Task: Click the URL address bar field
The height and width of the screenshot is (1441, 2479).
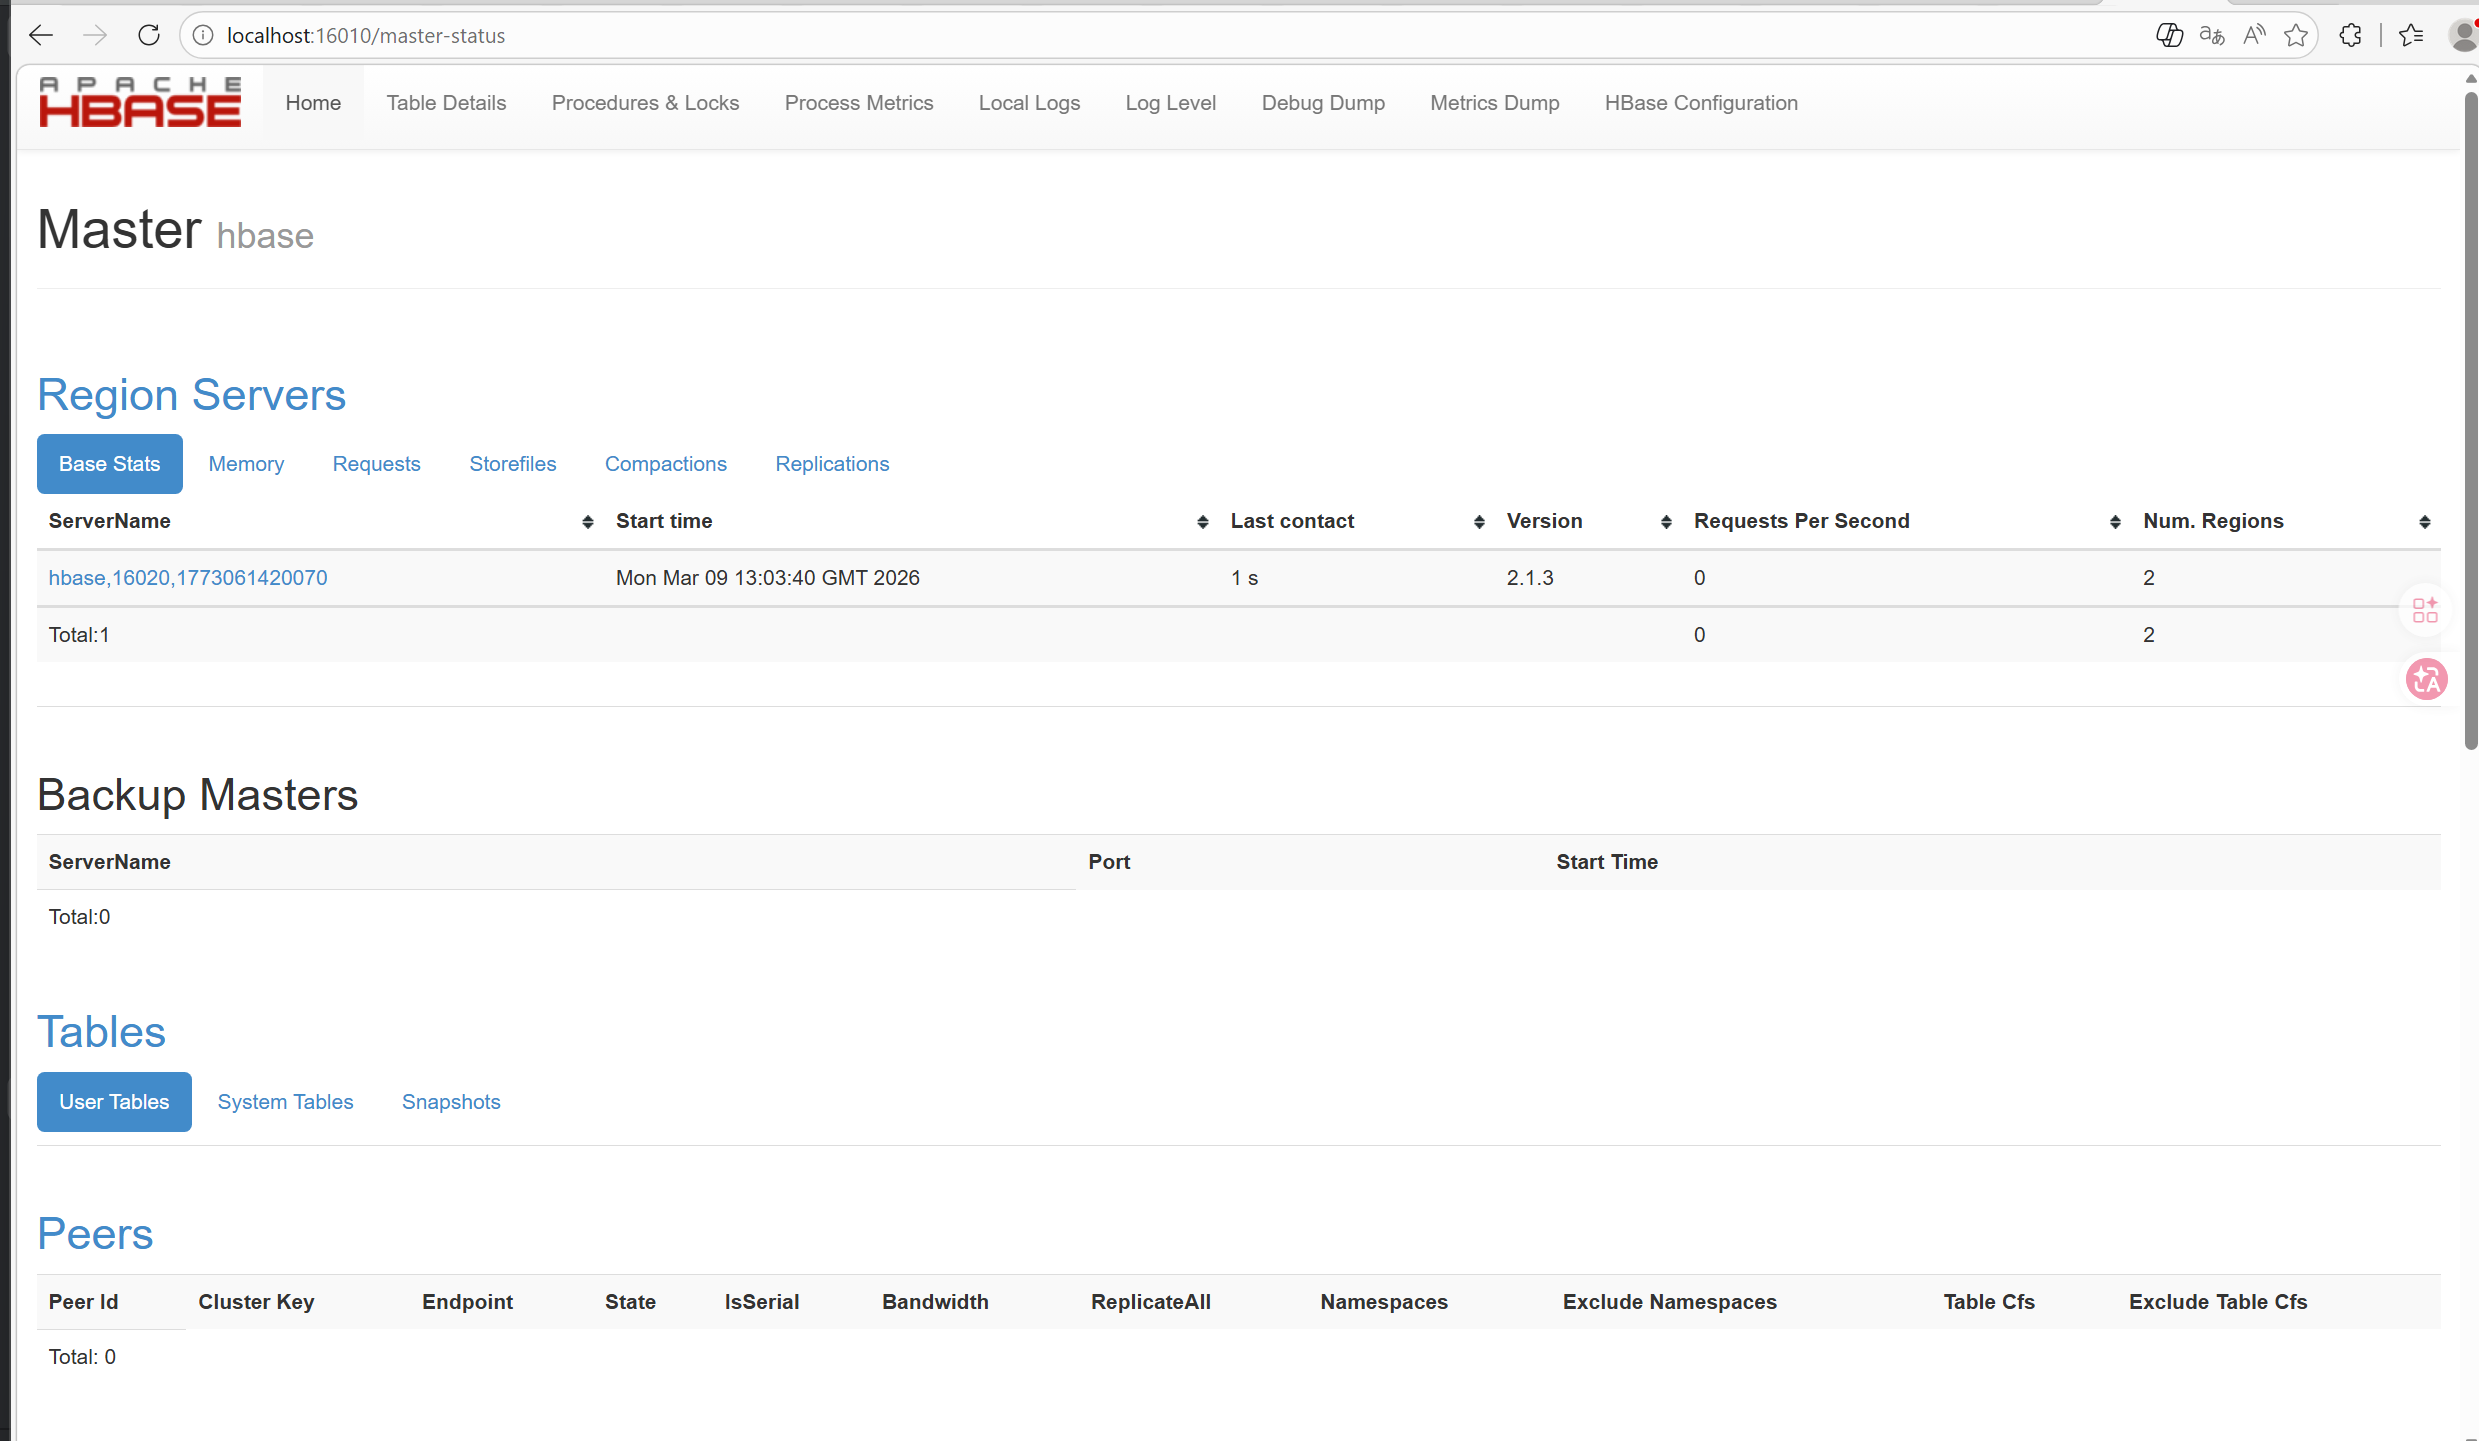Action: 1100,35
